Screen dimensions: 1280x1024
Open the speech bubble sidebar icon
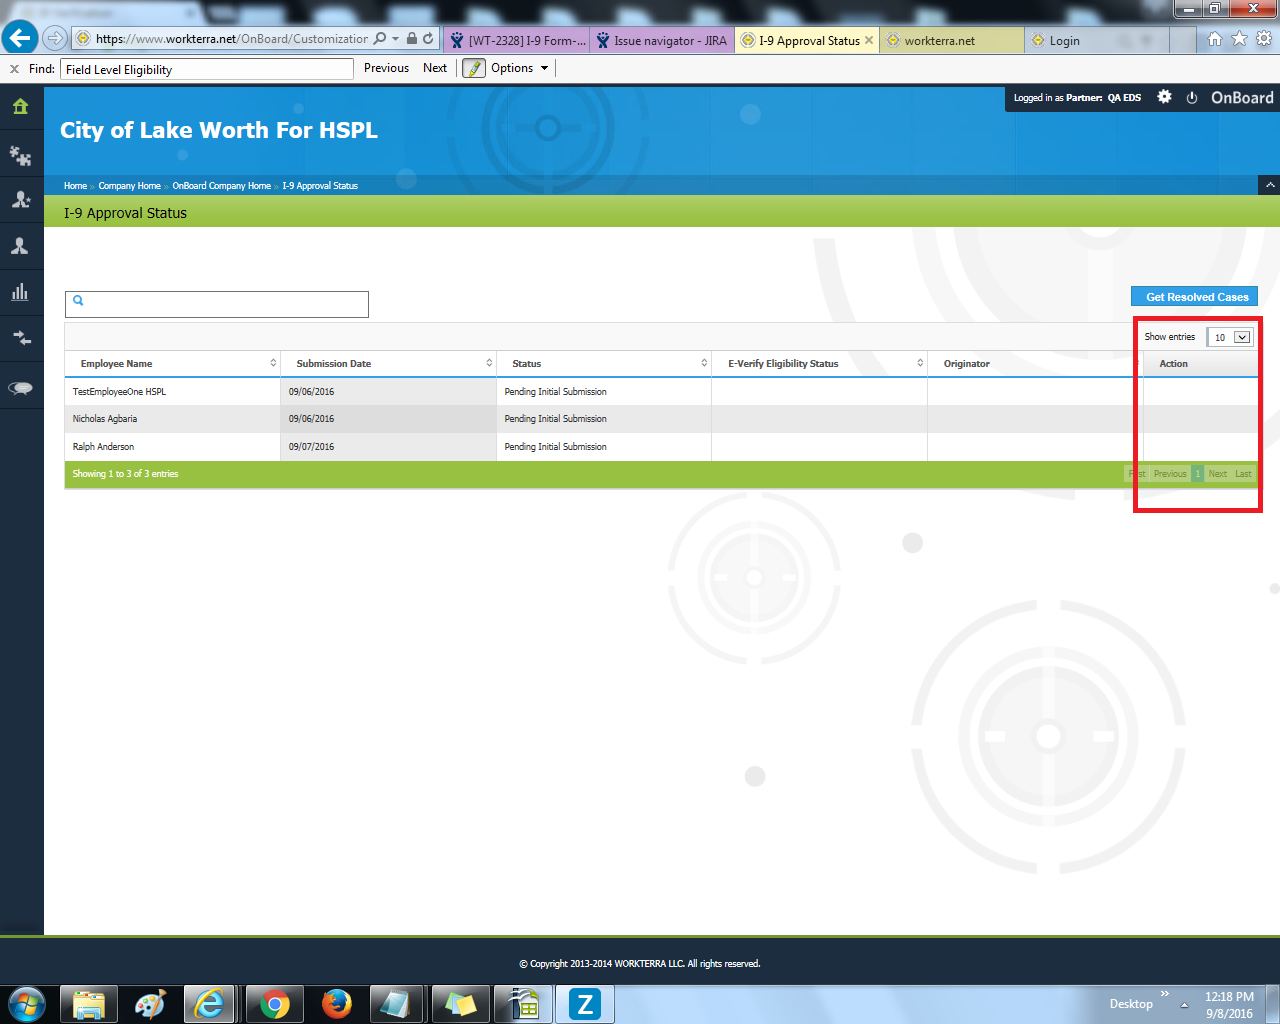21,388
